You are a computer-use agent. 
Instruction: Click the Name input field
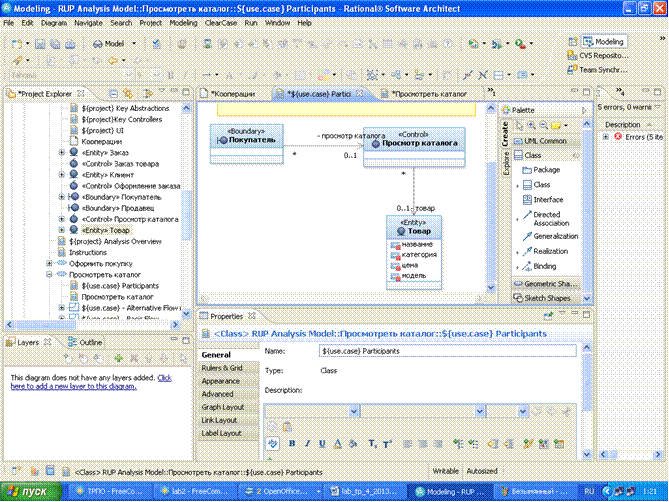tap(447, 351)
